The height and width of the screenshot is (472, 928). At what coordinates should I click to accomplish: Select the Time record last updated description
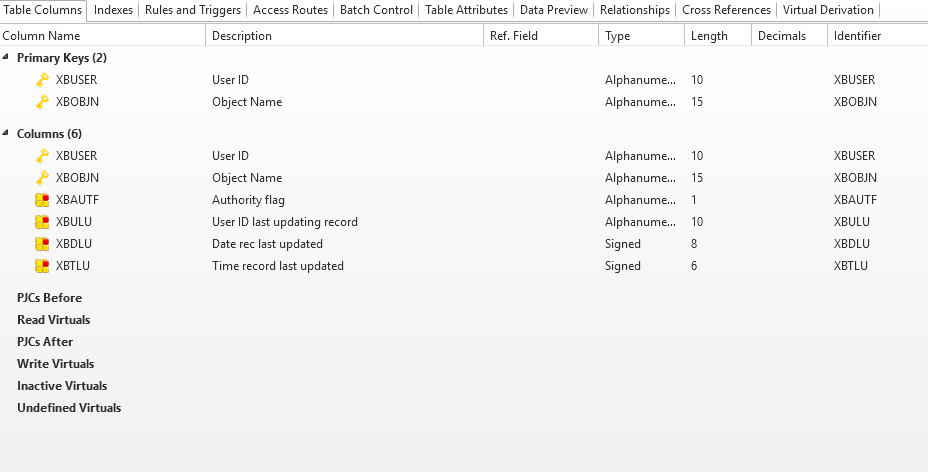[278, 266]
